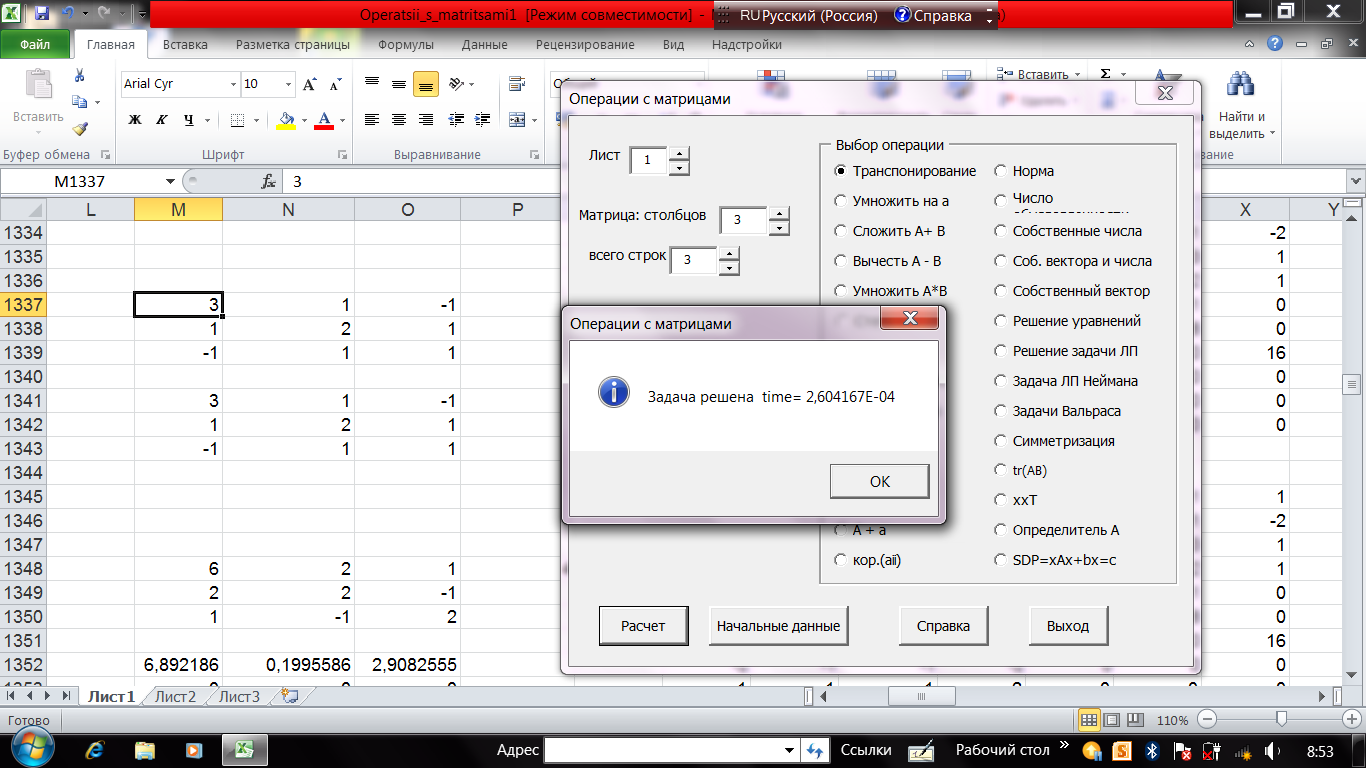Click the text orientation icon
1366x768 pixels.
coord(457,85)
